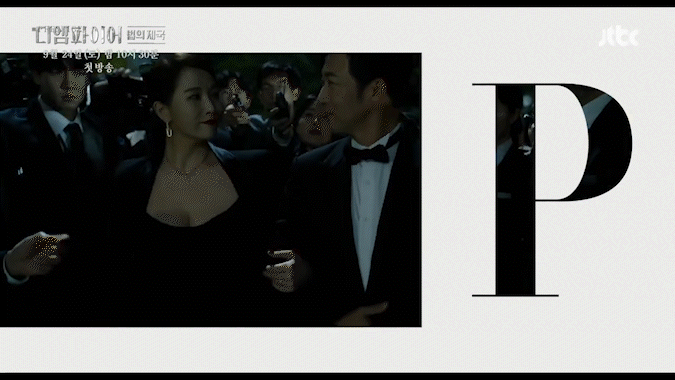675x380 pixels.
Task: Click the man's black bow tie
Action: (x=367, y=154)
